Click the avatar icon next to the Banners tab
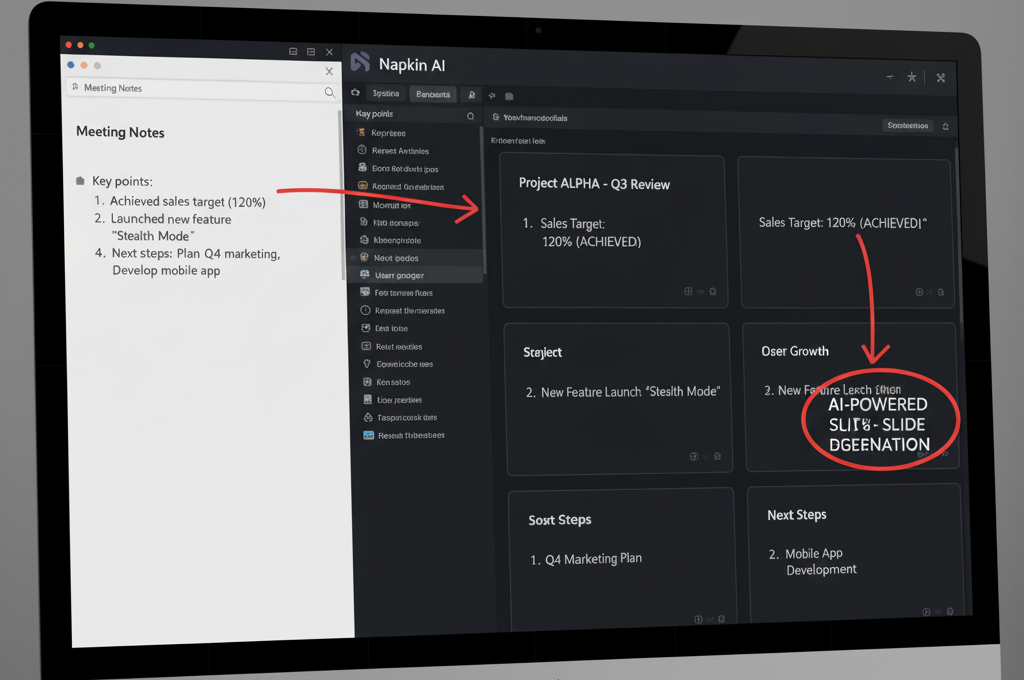 [x=471, y=95]
